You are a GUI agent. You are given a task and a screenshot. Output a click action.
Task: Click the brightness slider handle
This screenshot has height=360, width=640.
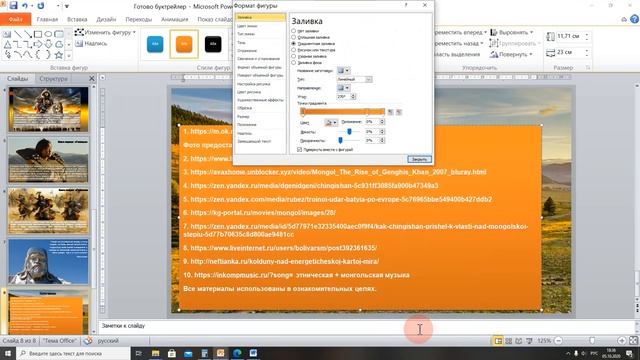349,131
